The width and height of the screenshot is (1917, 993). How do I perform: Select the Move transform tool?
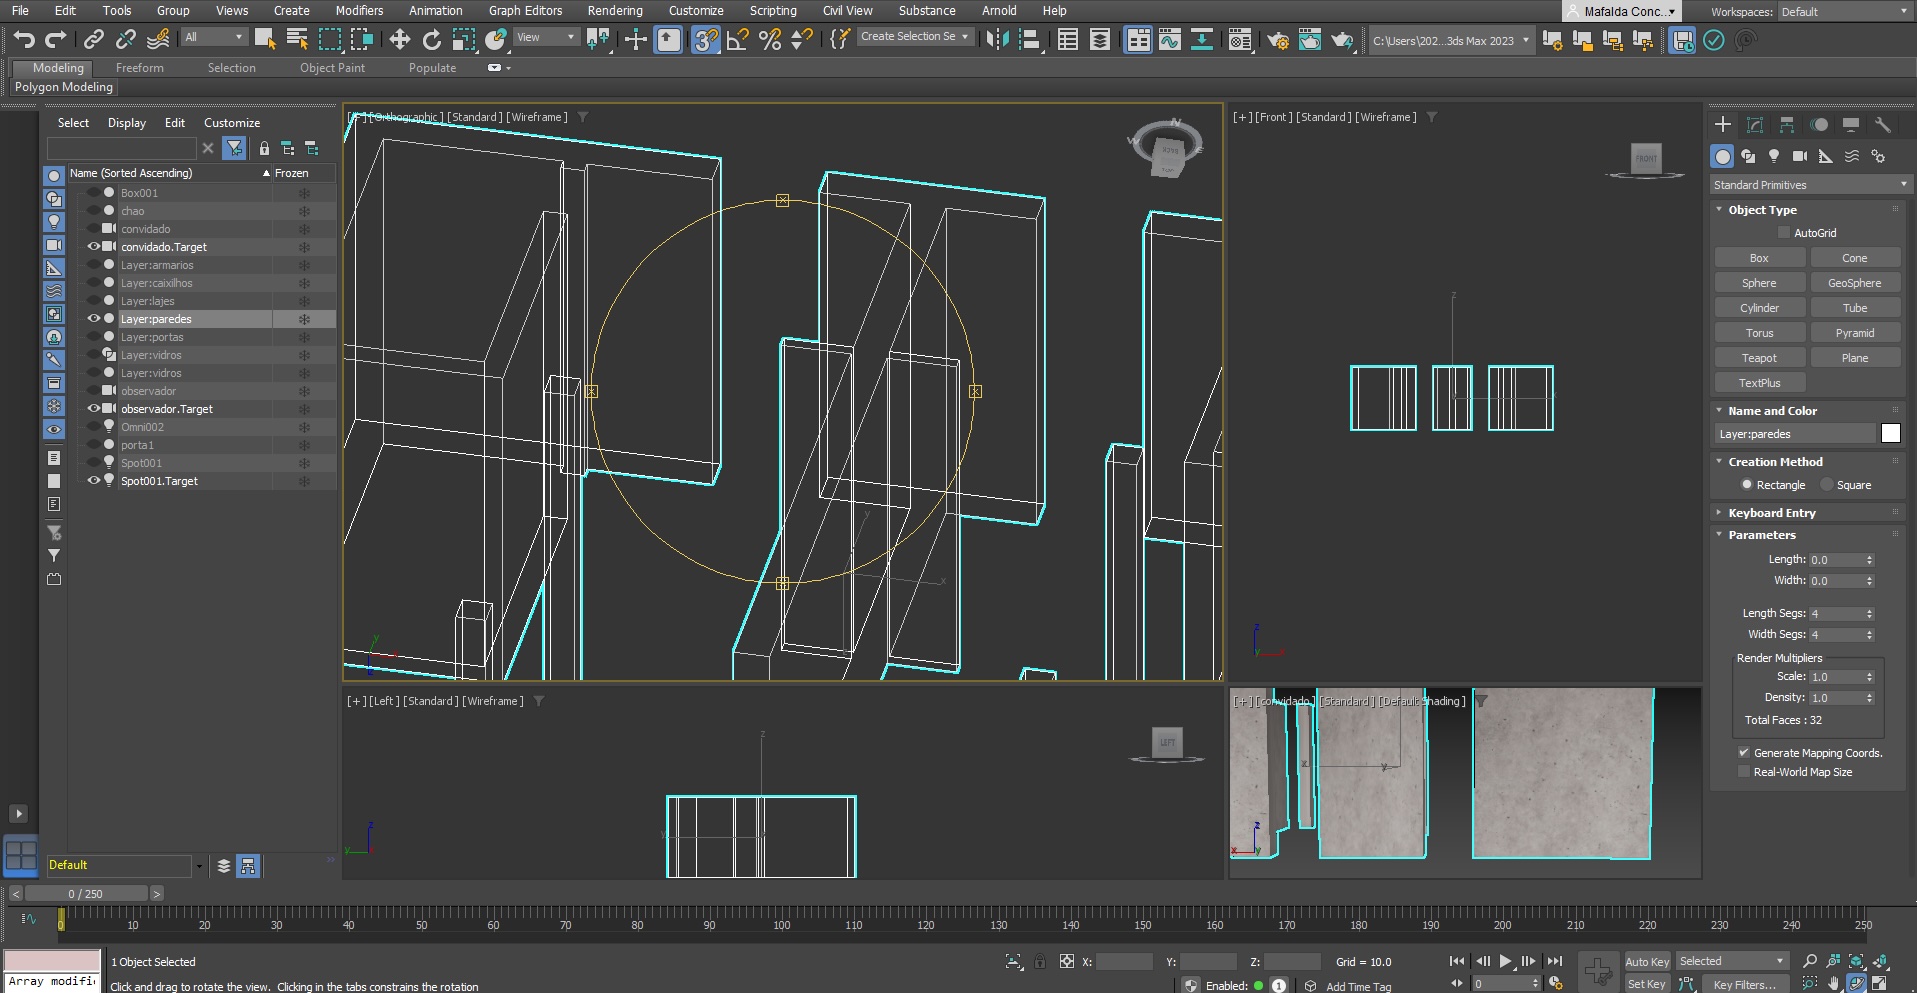[399, 40]
